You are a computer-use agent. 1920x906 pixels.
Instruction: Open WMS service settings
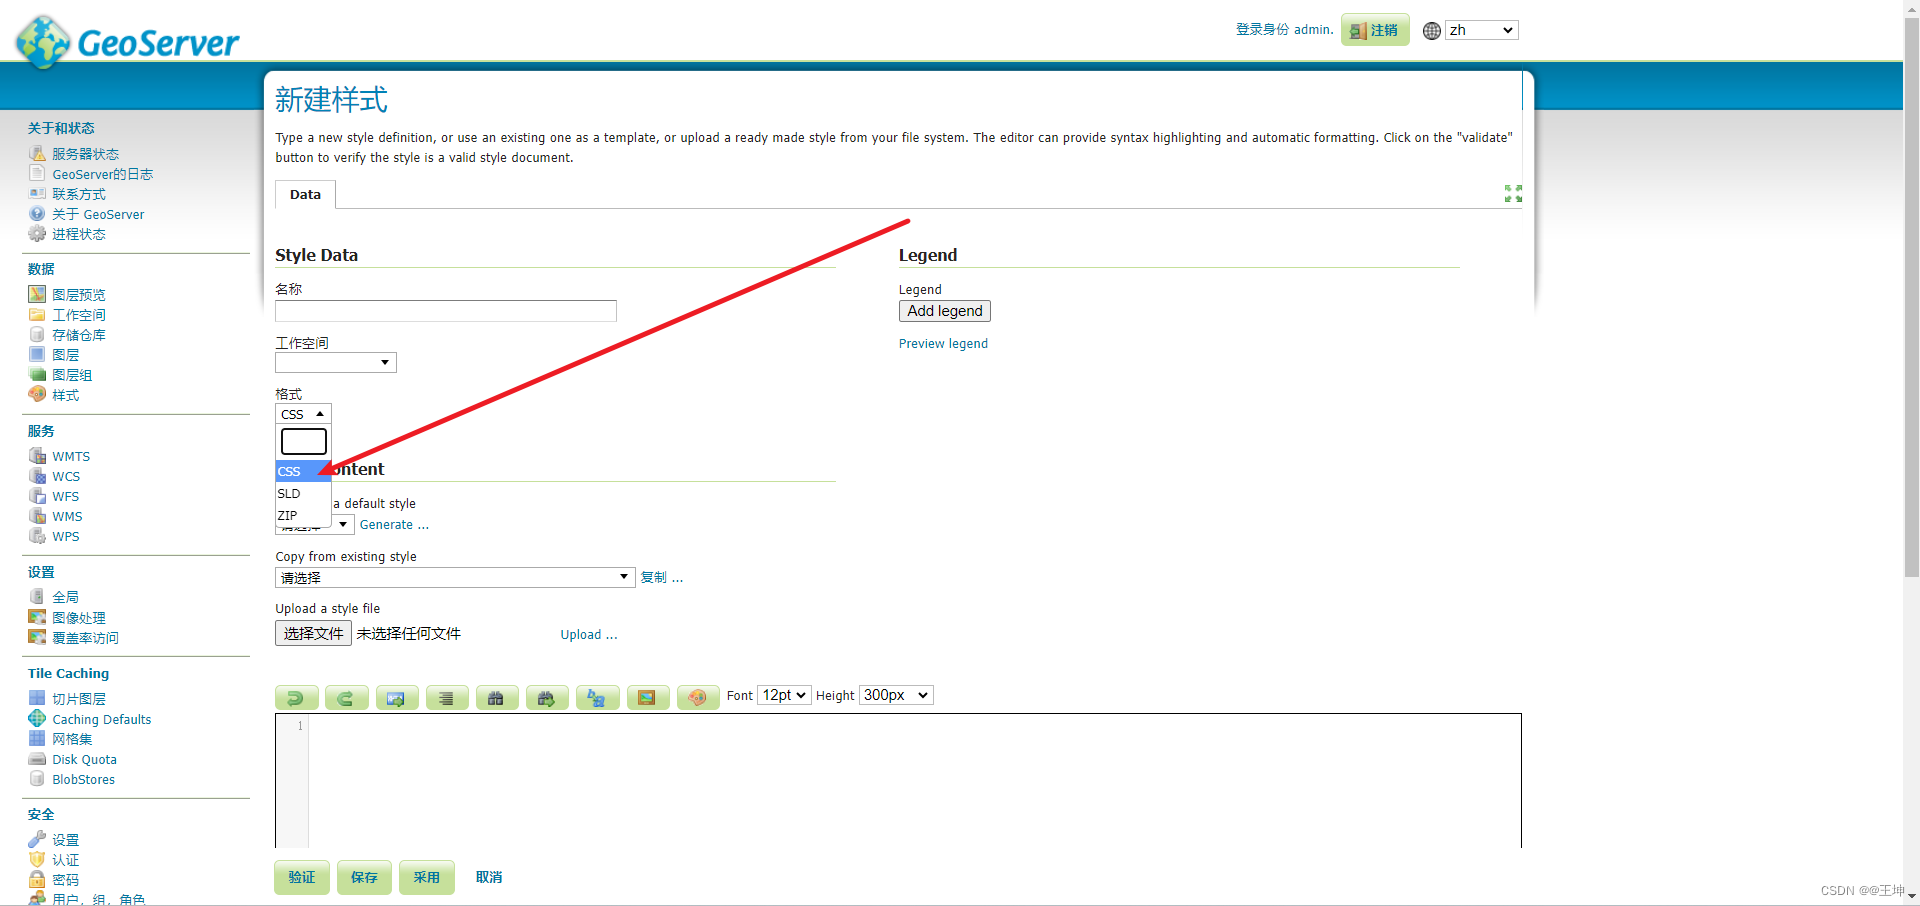(x=67, y=516)
